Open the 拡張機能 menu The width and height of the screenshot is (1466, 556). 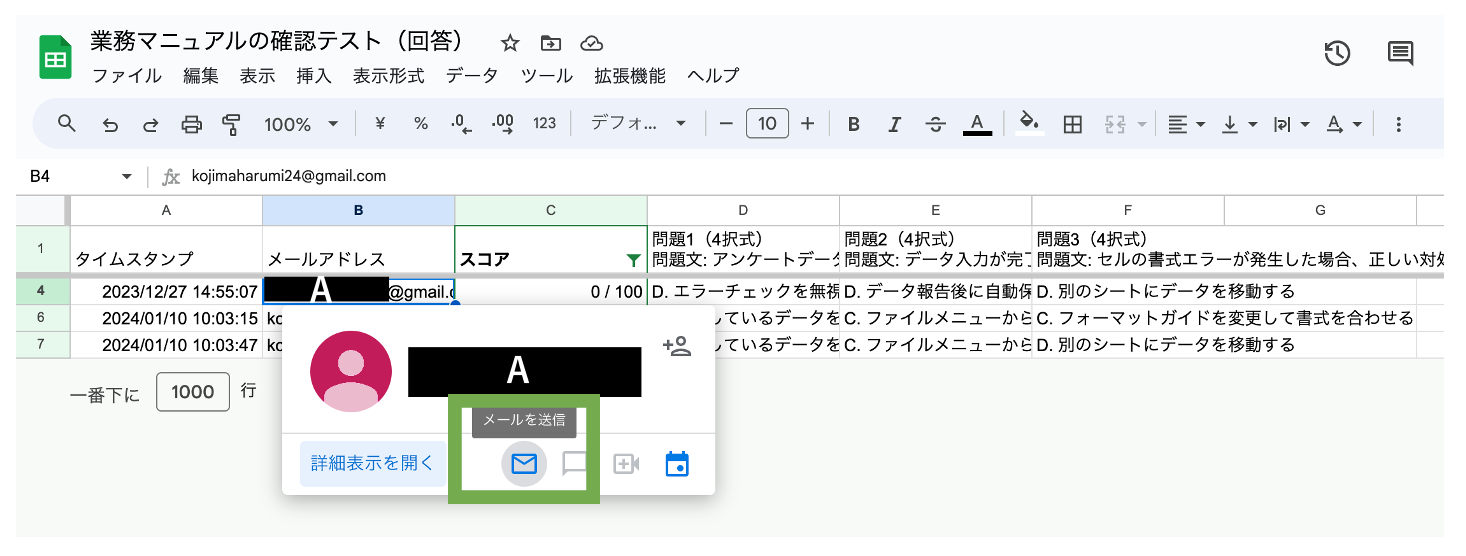coord(630,76)
